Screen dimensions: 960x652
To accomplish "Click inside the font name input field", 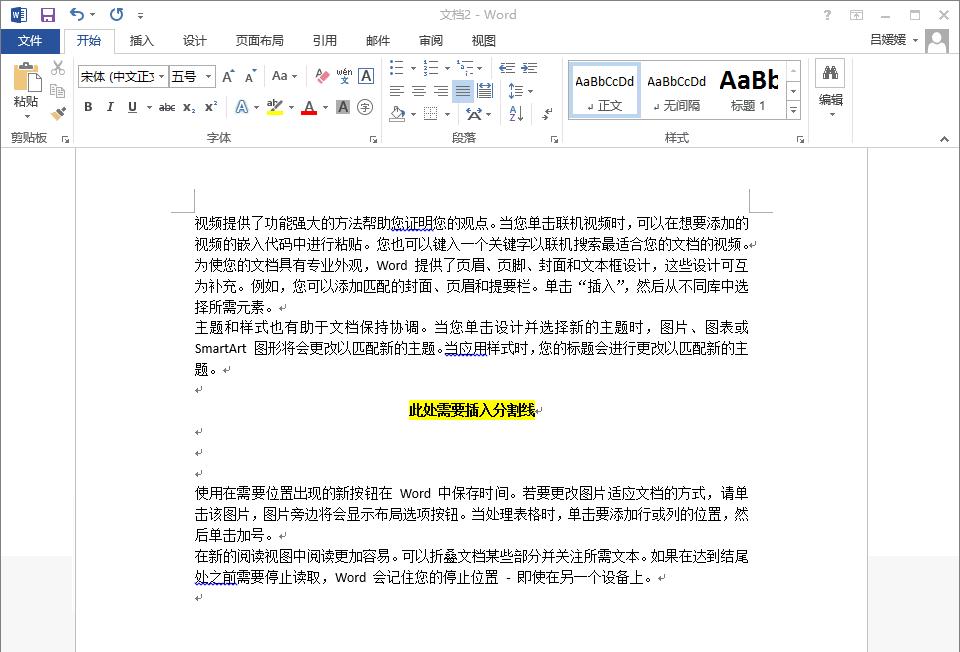I will click(115, 76).
